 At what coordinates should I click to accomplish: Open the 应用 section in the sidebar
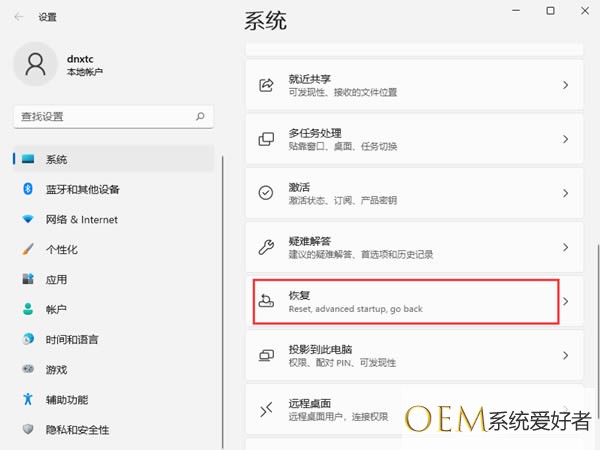56,279
